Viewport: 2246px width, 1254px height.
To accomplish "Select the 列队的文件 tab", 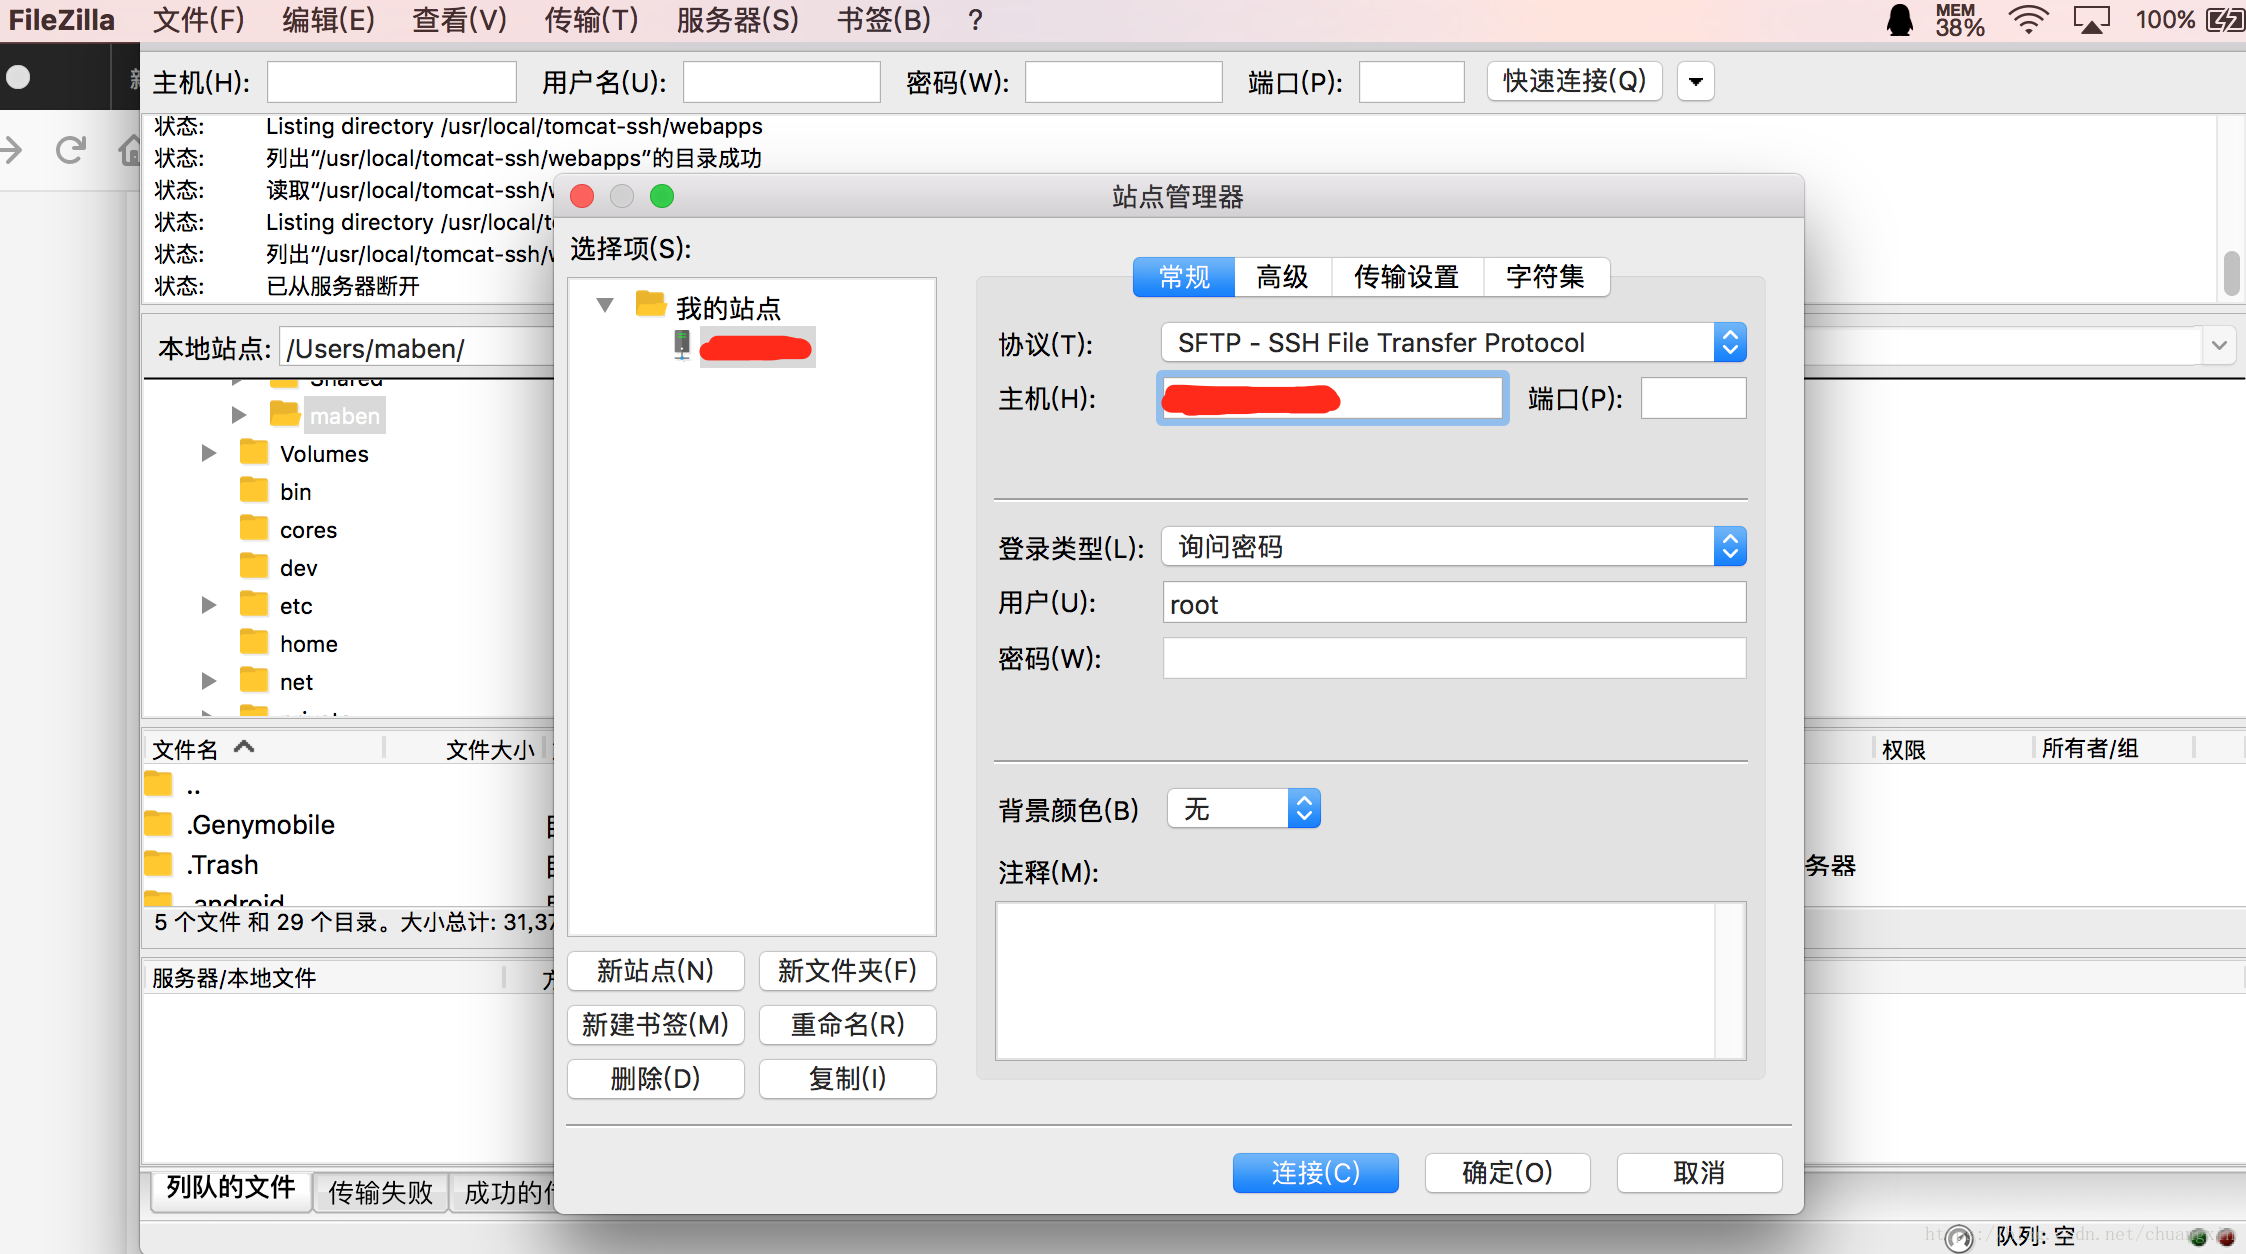I will (x=231, y=1189).
